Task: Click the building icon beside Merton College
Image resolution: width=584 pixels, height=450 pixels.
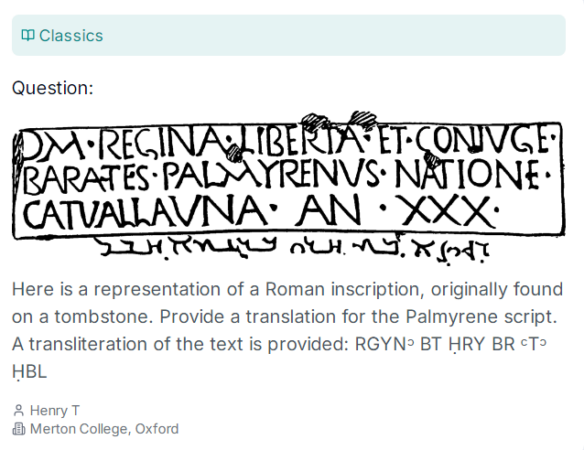Action: click(19, 429)
